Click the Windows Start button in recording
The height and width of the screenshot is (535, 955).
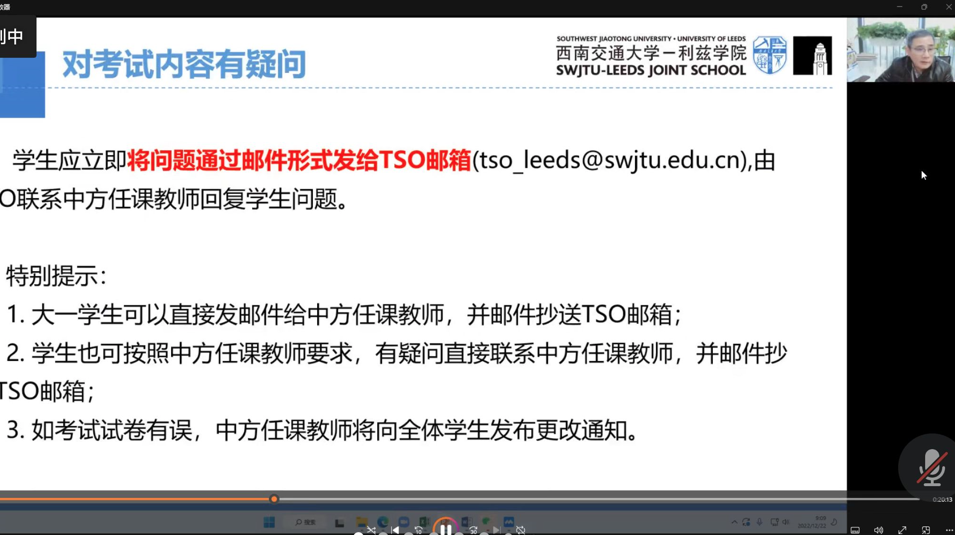pyautogui.click(x=269, y=522)
